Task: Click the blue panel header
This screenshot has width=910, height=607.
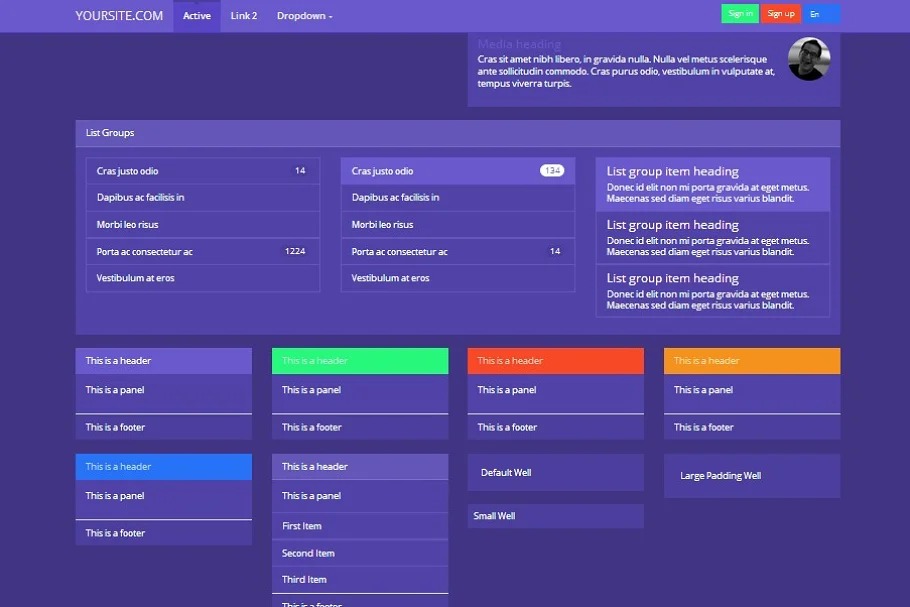Action: click(163, 467)
